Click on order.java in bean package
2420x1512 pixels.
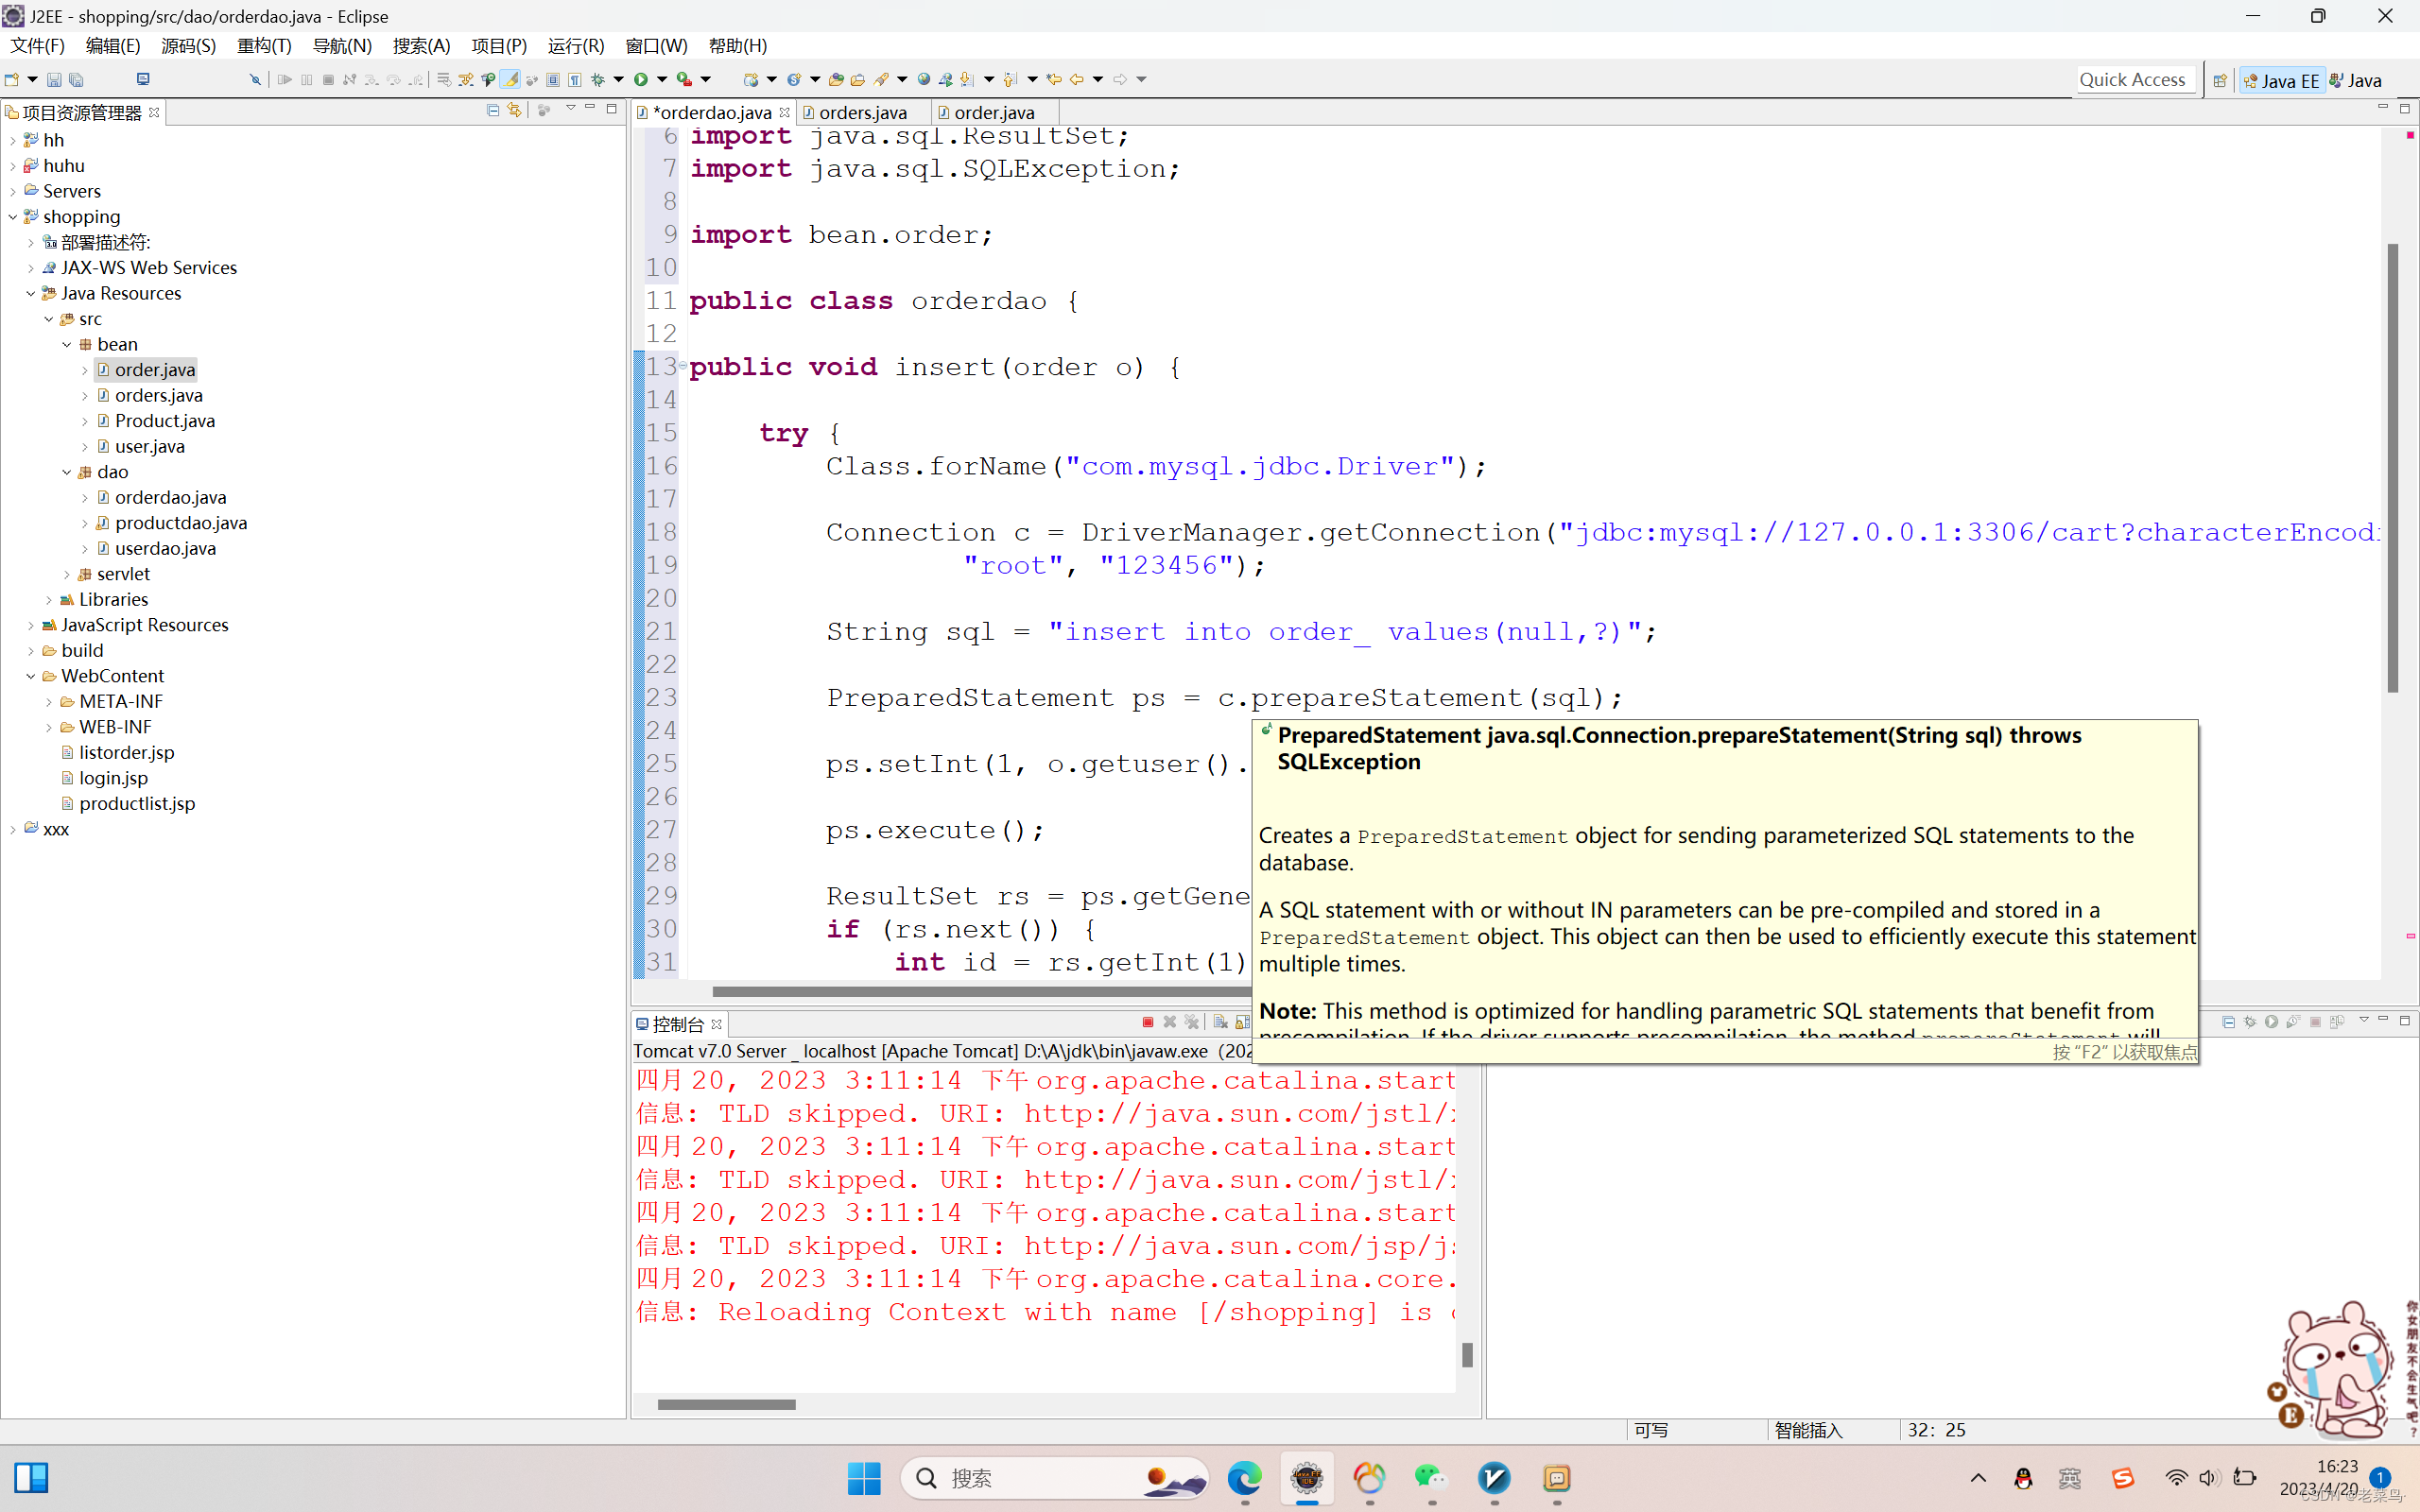(151, 368)
